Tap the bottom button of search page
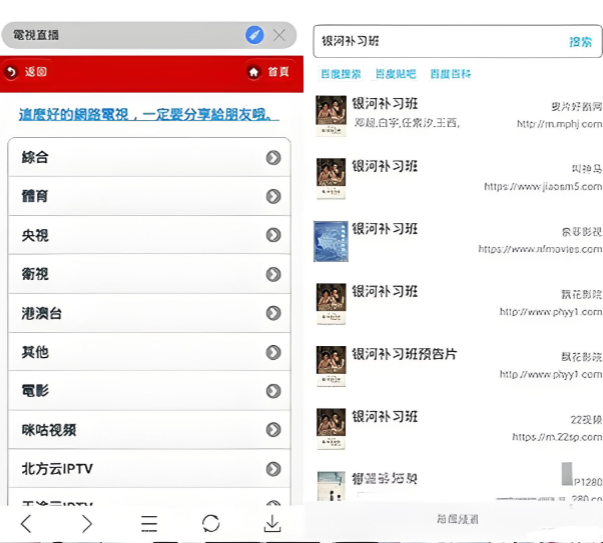This screenshot has width=603, height=543. [457, 519]
